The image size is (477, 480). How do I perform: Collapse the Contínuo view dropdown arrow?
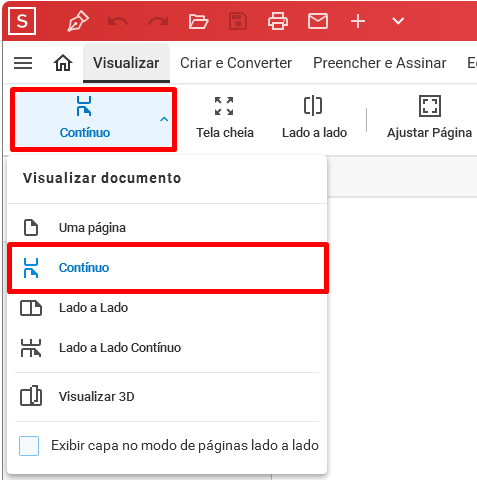click(164, 119)
